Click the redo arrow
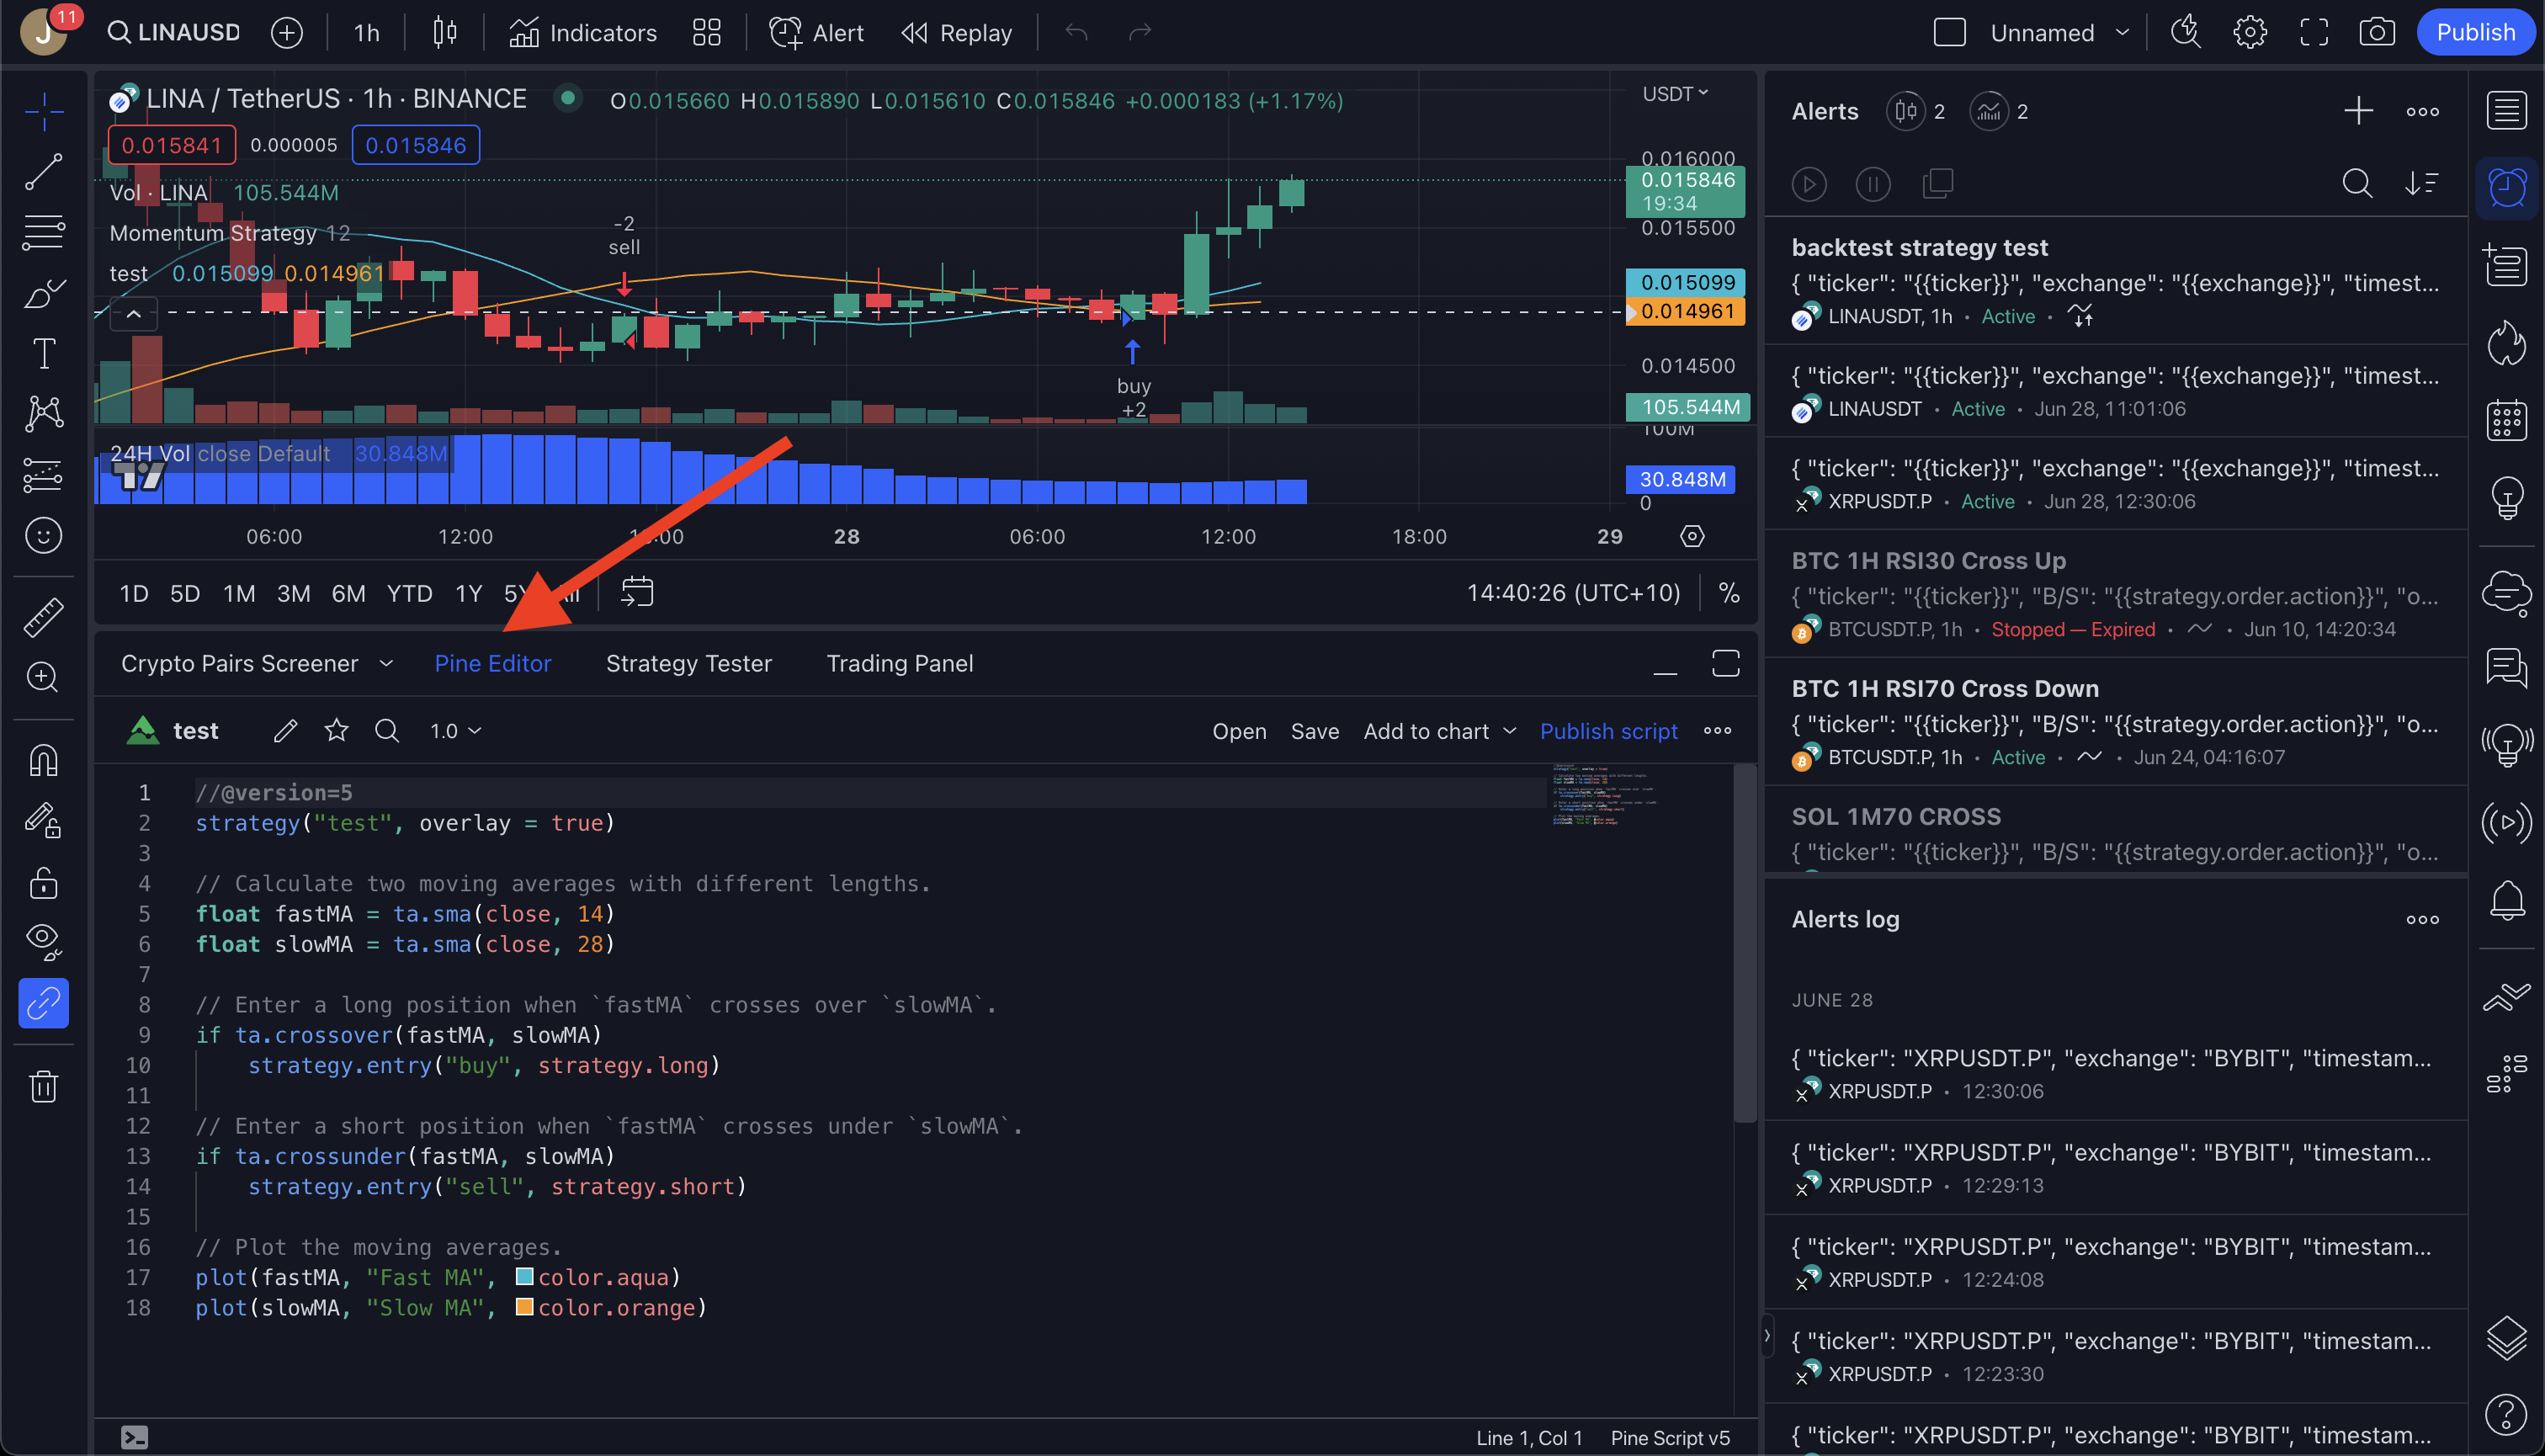2545x1456 pixels. coord(1140,32)
